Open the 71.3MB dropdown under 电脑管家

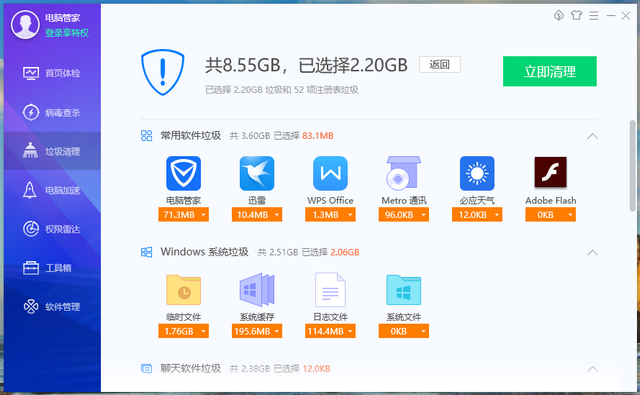pos(183,215)
